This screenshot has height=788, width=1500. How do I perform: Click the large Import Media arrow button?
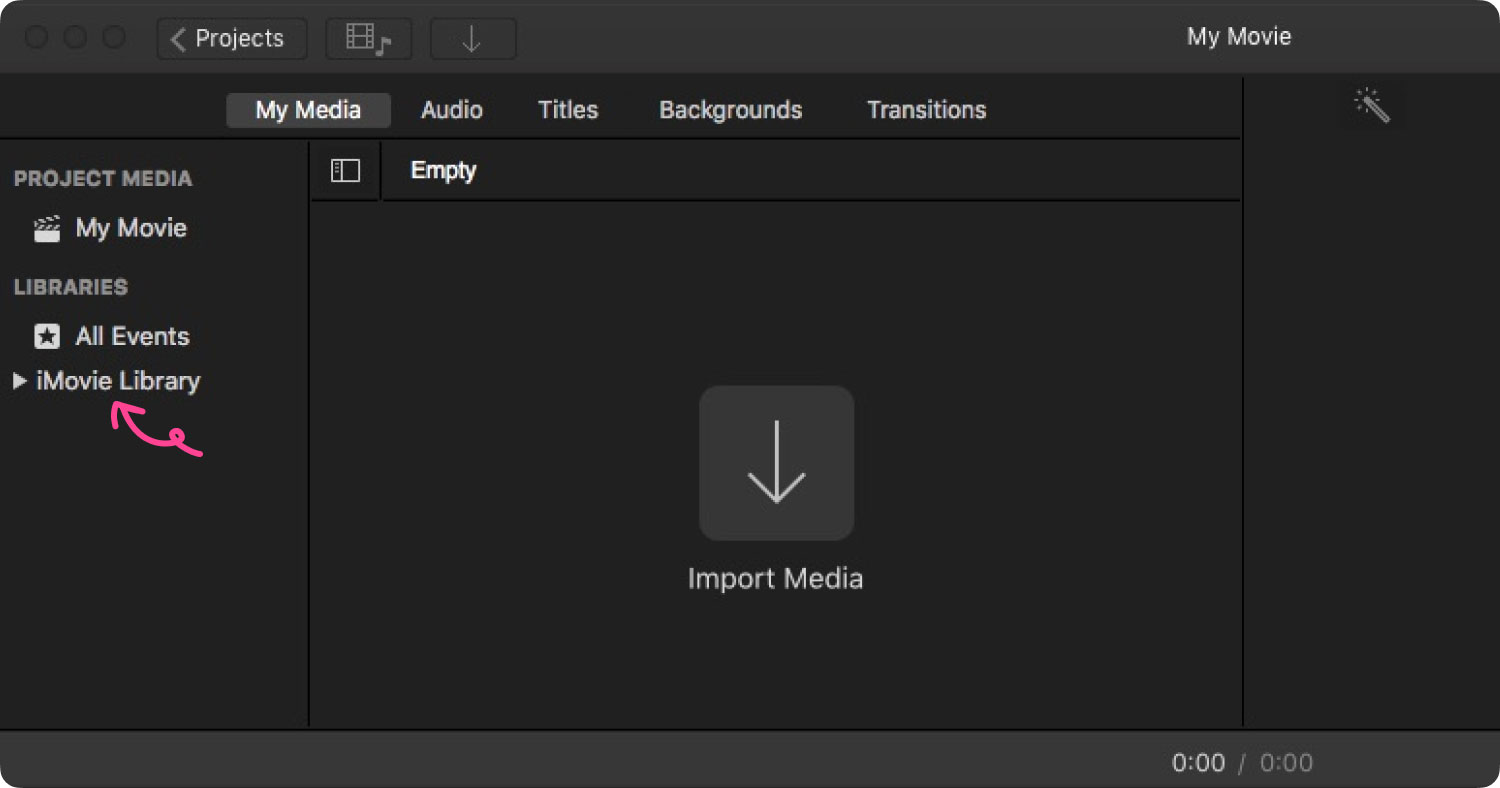click(776, 463)
